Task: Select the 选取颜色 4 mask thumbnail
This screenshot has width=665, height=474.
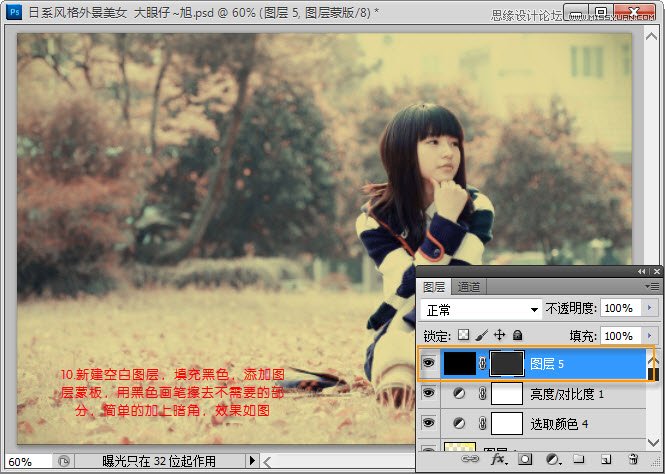Action: point(507,424)
